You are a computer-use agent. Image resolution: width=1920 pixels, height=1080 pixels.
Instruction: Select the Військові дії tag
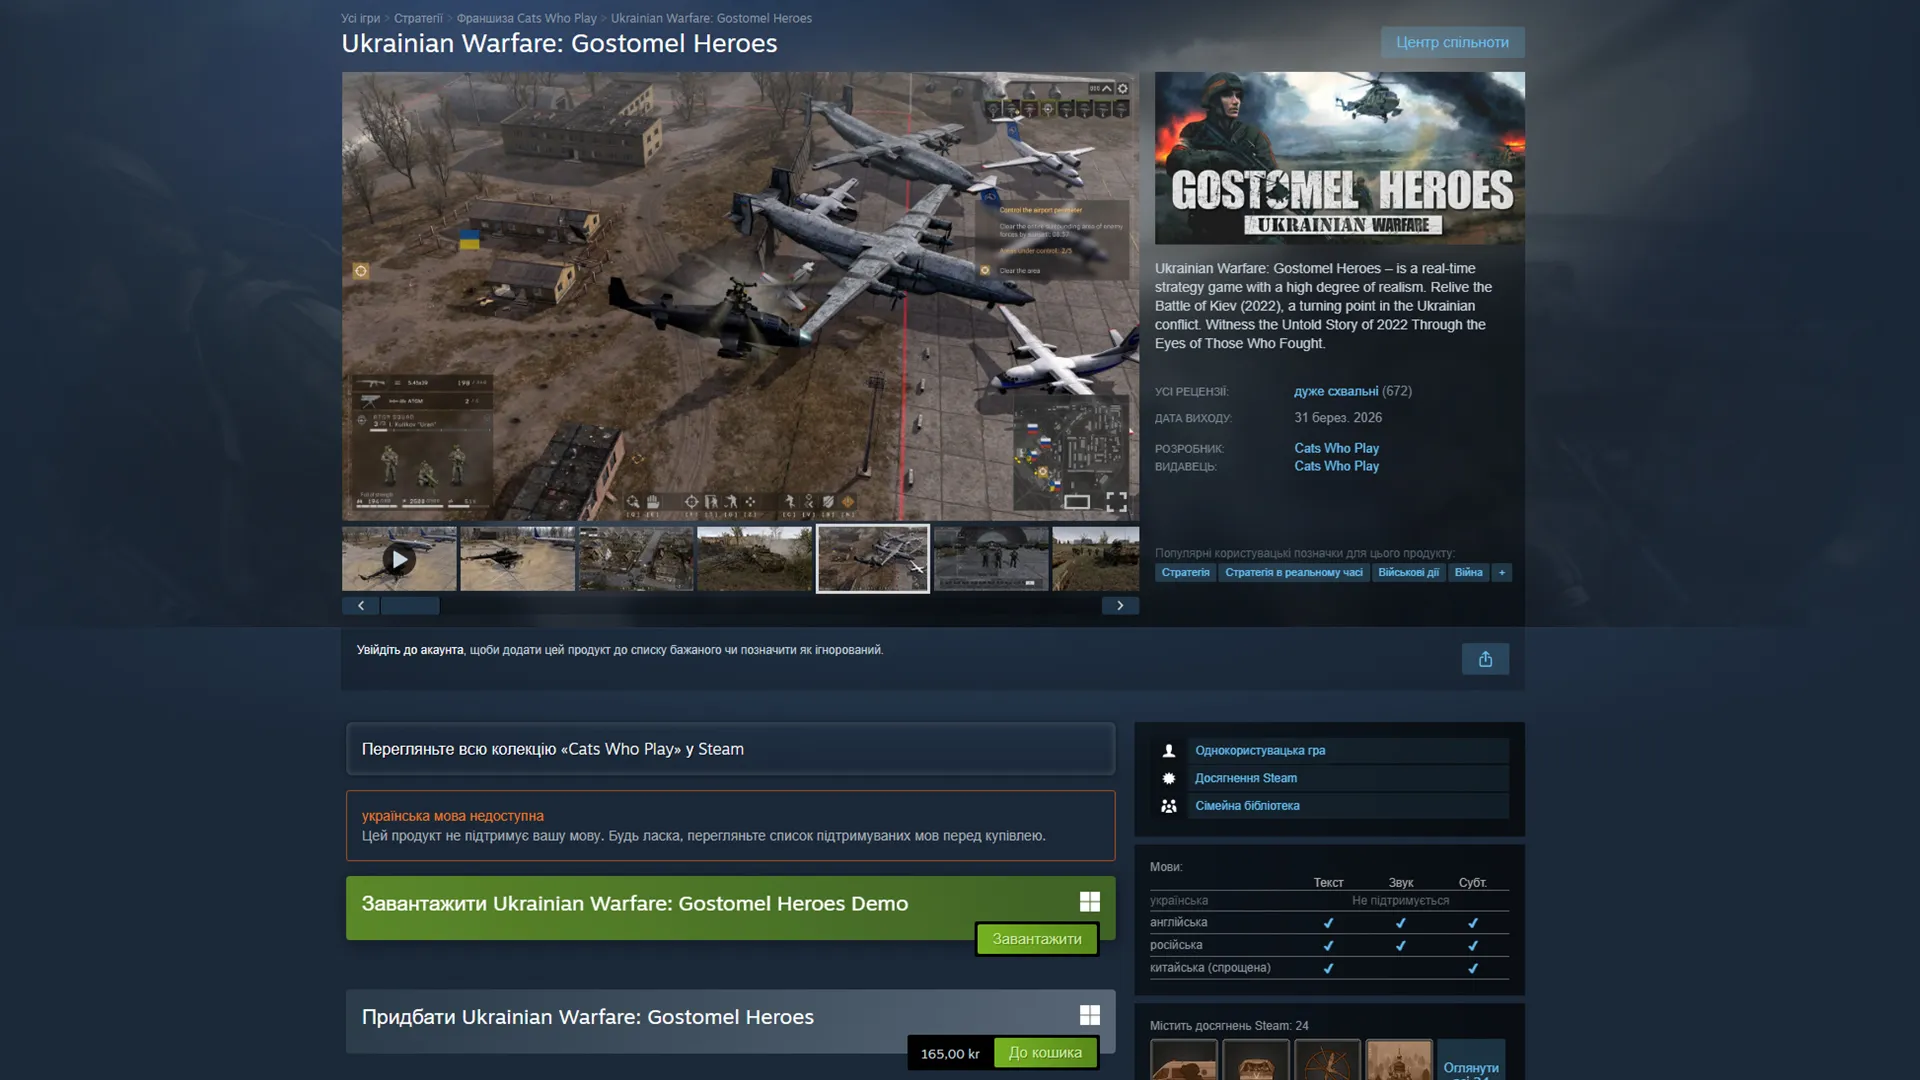coord(1408,573)
